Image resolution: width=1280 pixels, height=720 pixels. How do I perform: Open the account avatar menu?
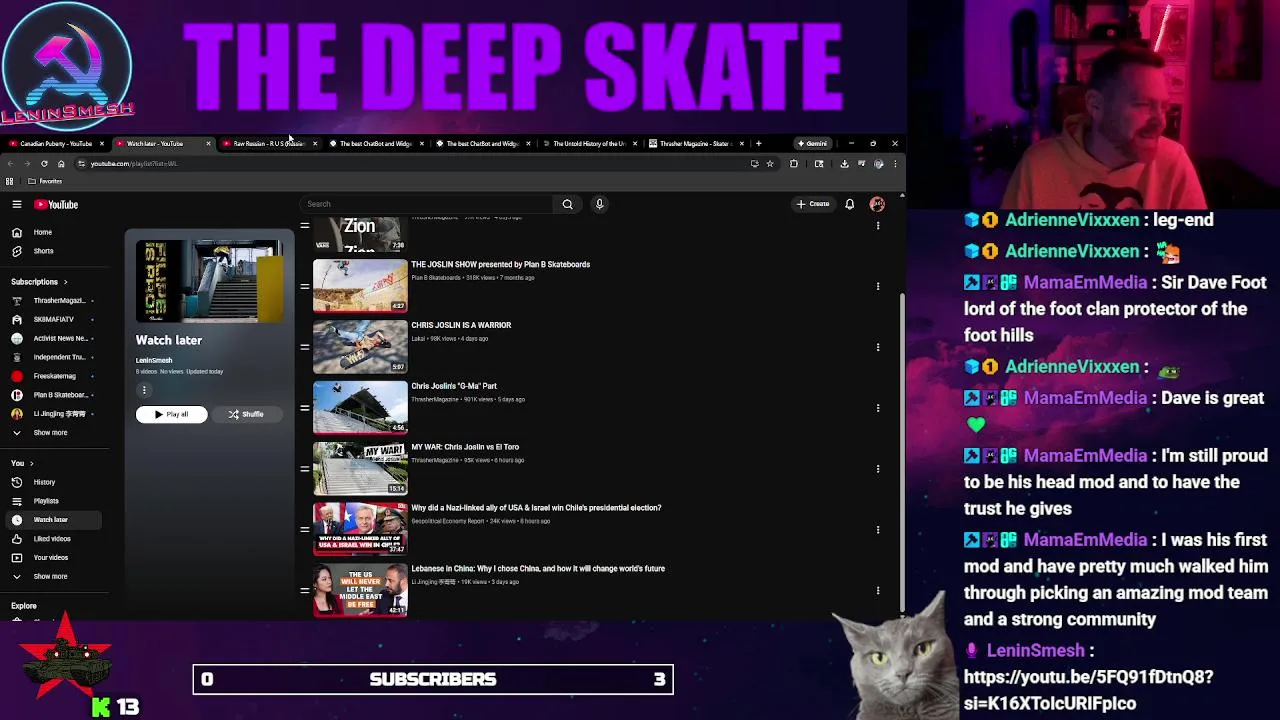(877, 204)
